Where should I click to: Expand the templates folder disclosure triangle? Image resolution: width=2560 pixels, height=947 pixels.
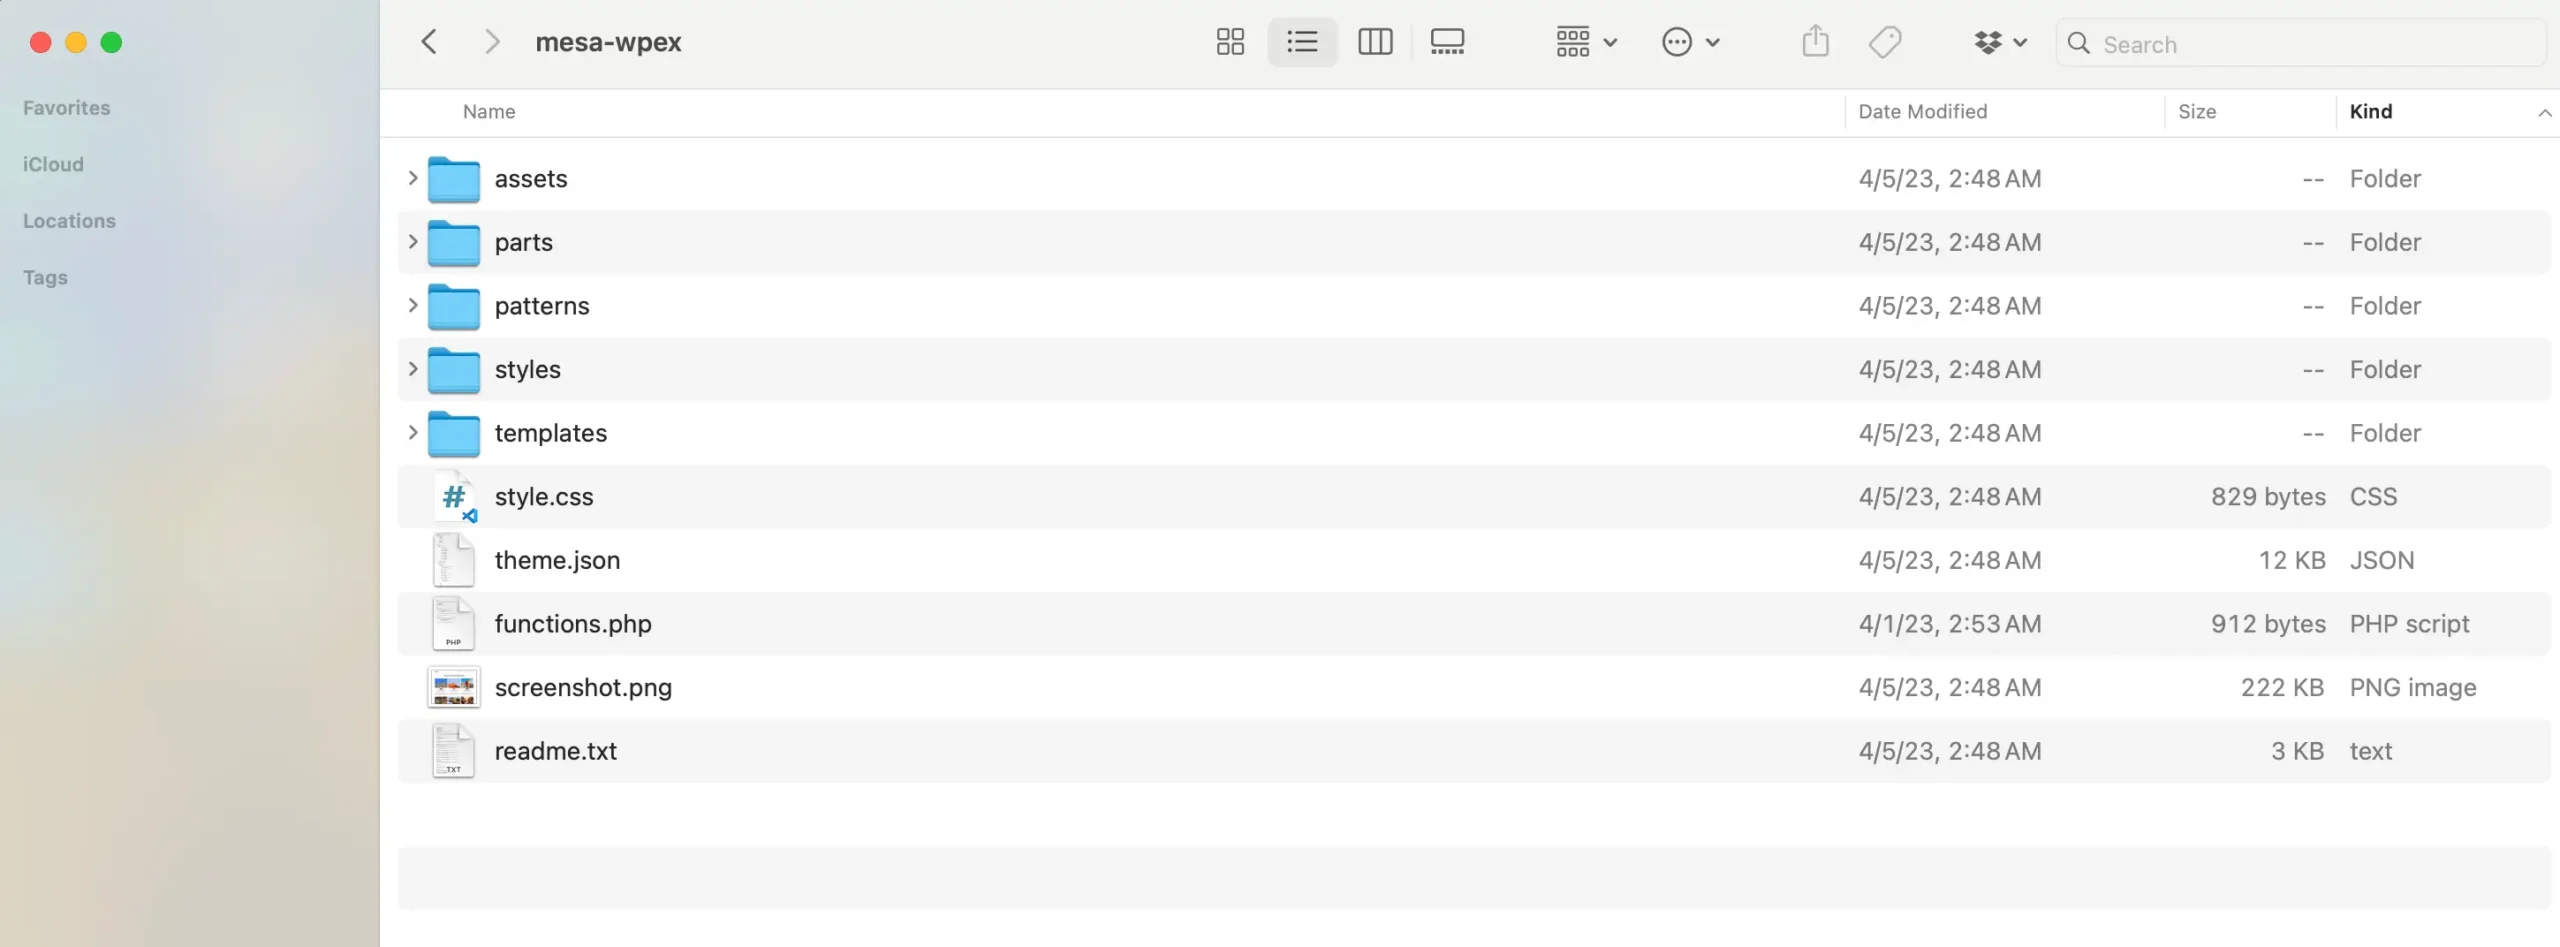pos(412,433)
